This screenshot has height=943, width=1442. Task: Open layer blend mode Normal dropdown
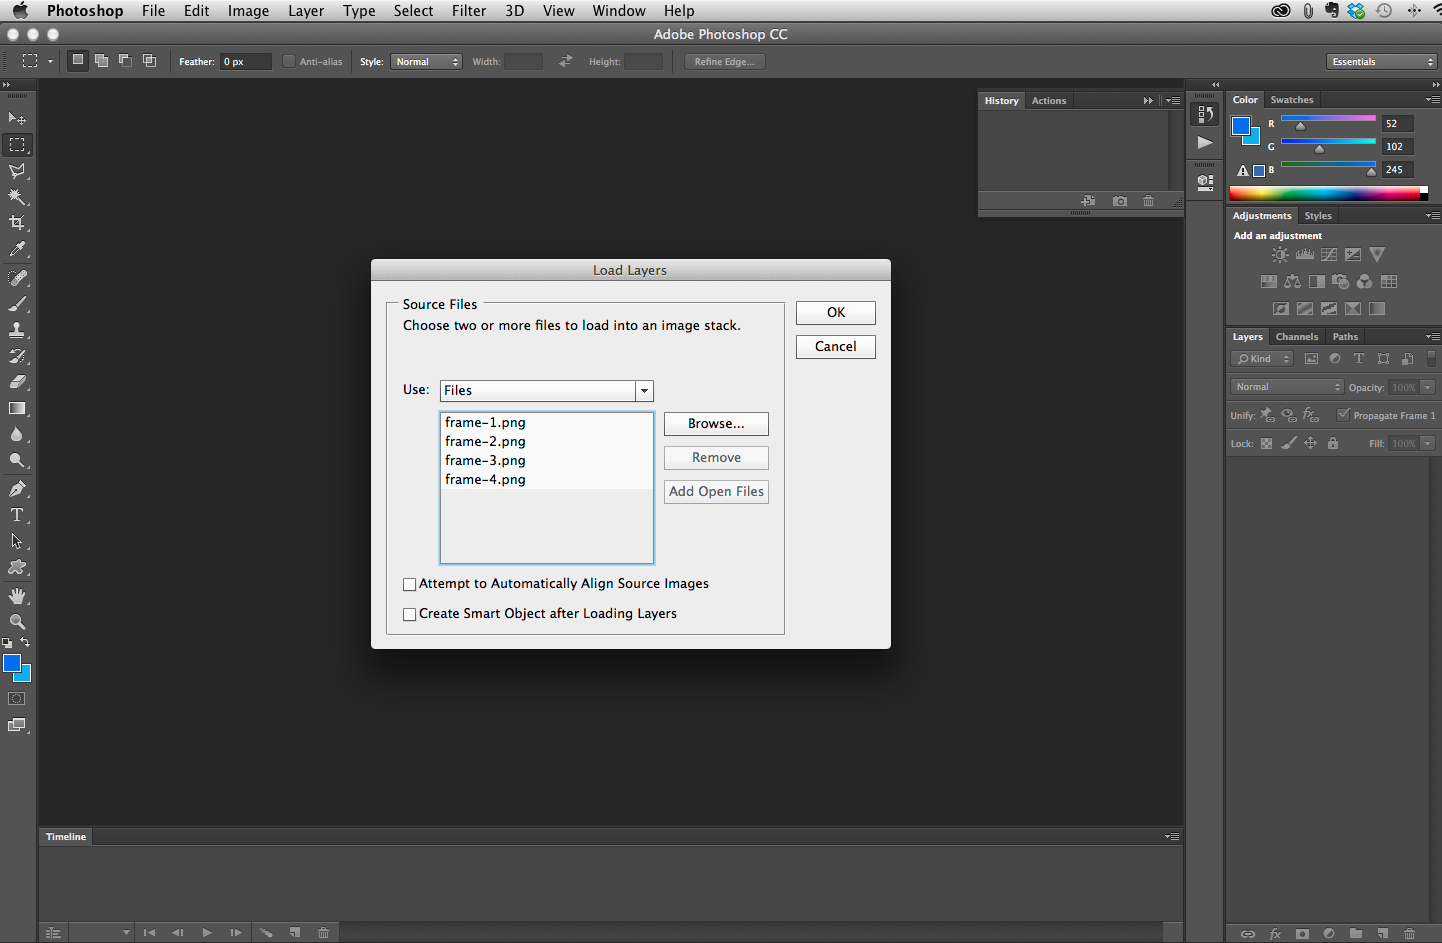pyautogui.click(x=1287, y=387)
